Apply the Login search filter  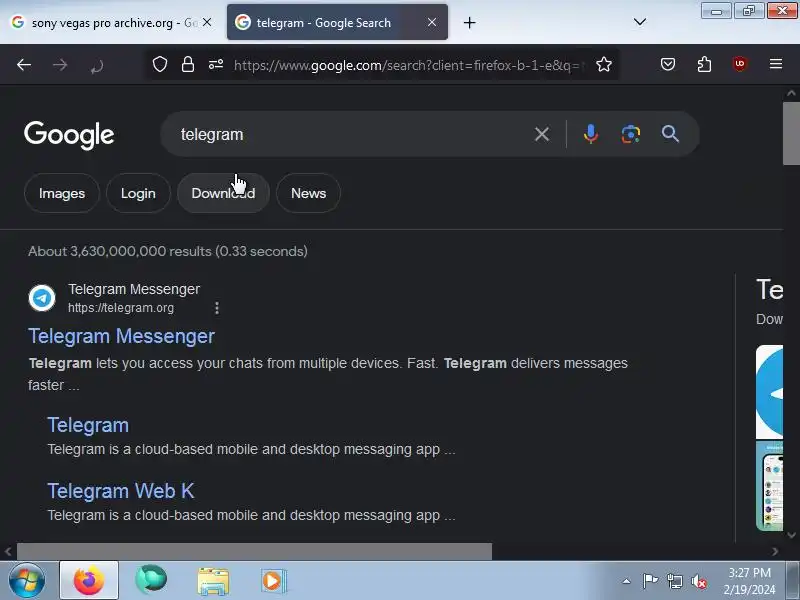(138, 193)
